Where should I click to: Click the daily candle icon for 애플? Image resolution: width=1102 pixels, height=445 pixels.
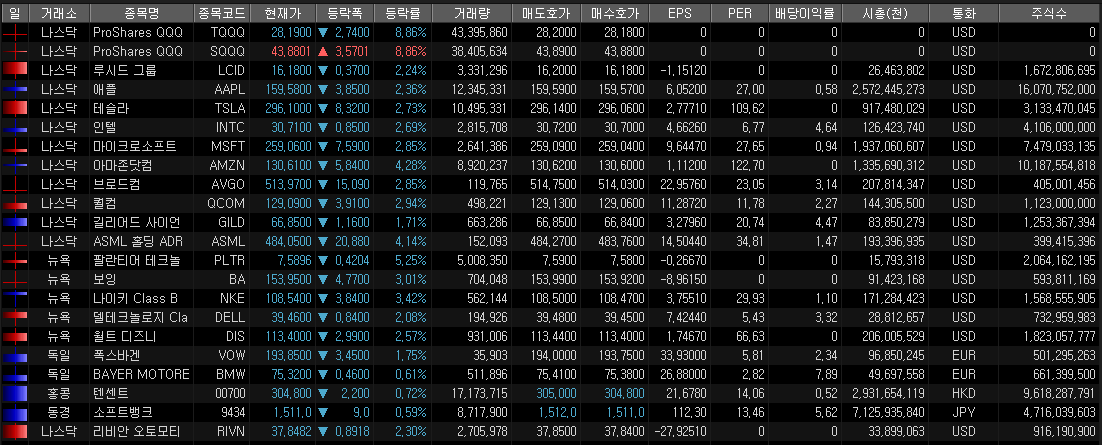click(x=14, y=89)
